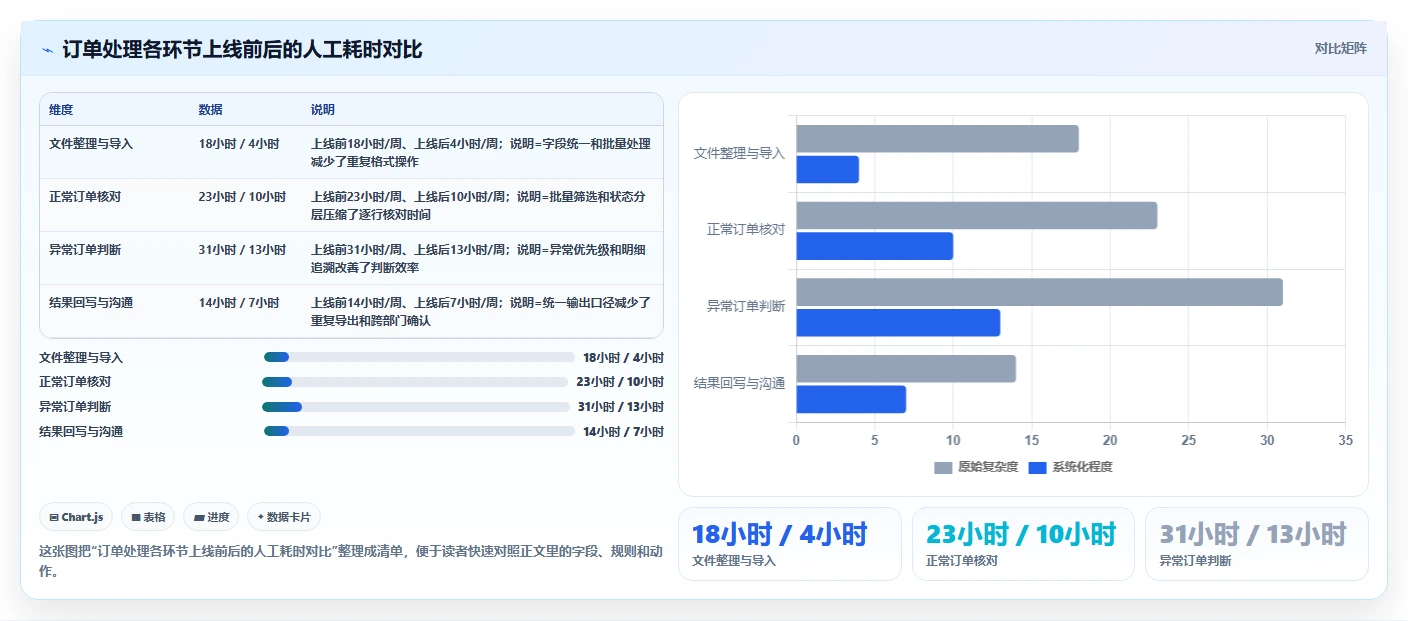Click progress bar for 正常订单核对
1408x621 pixels.
point(415,382)
